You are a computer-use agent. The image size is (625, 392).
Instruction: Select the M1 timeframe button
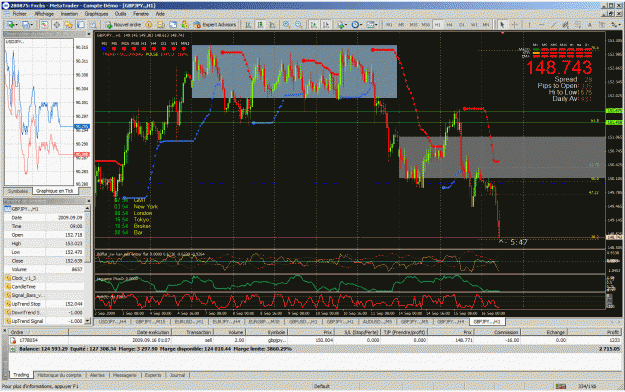coord(389,25)
